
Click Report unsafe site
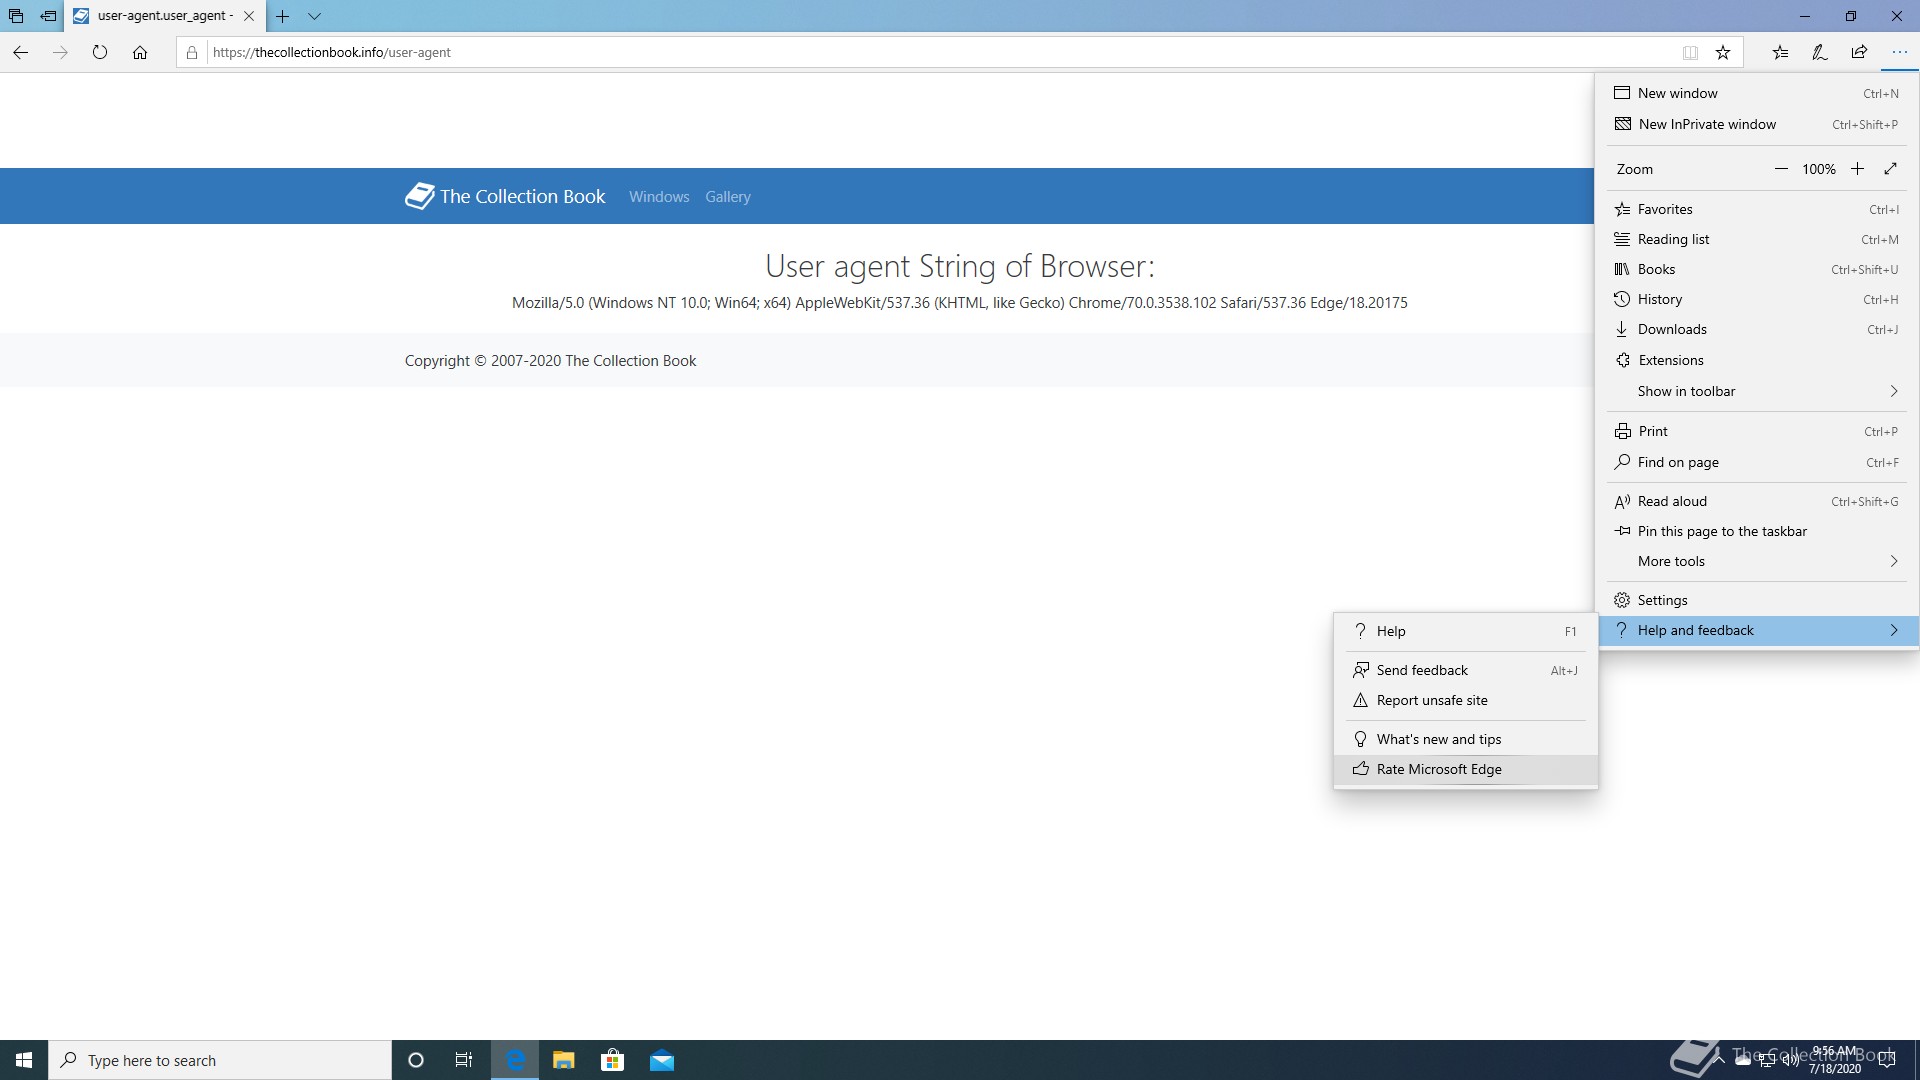[x=1465, y=700]
